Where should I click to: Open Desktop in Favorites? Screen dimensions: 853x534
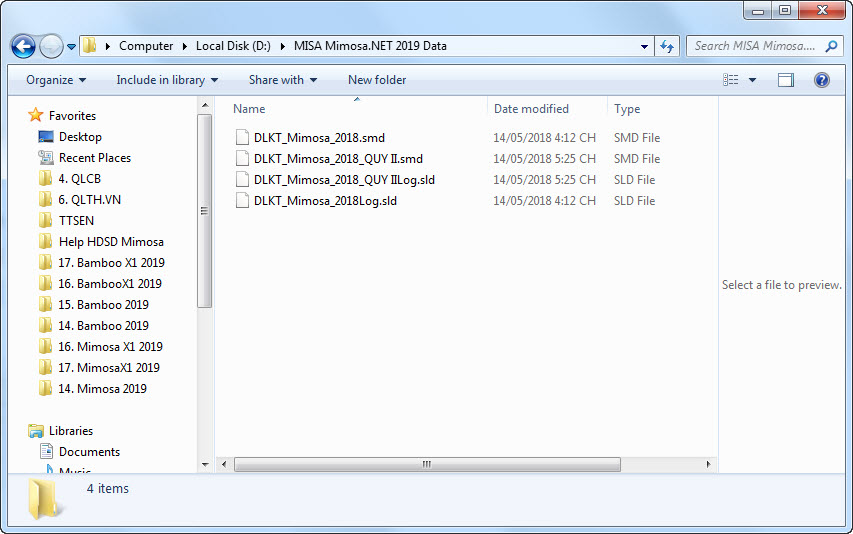pos(80,137)
